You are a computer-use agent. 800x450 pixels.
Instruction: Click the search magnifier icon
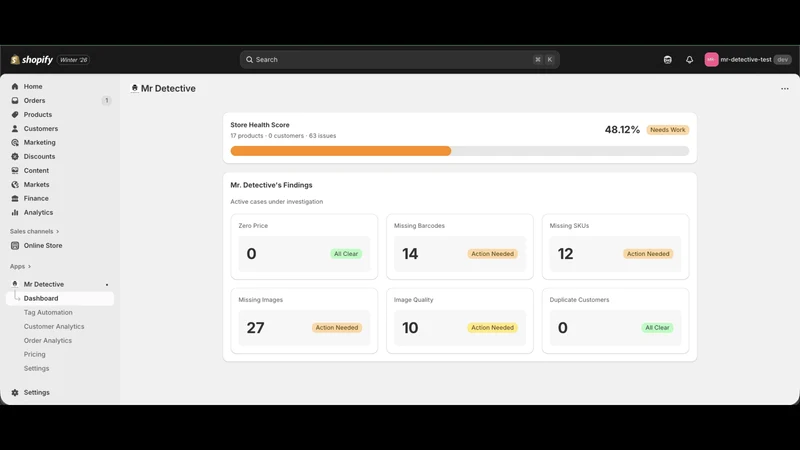tap(249, 60)
